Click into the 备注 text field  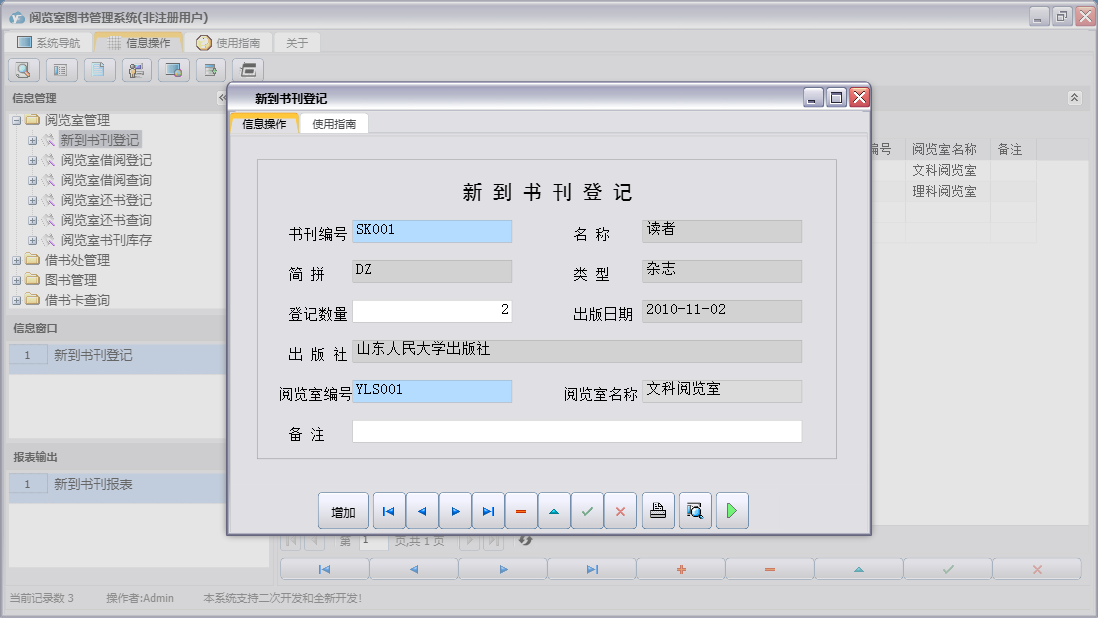577,431
